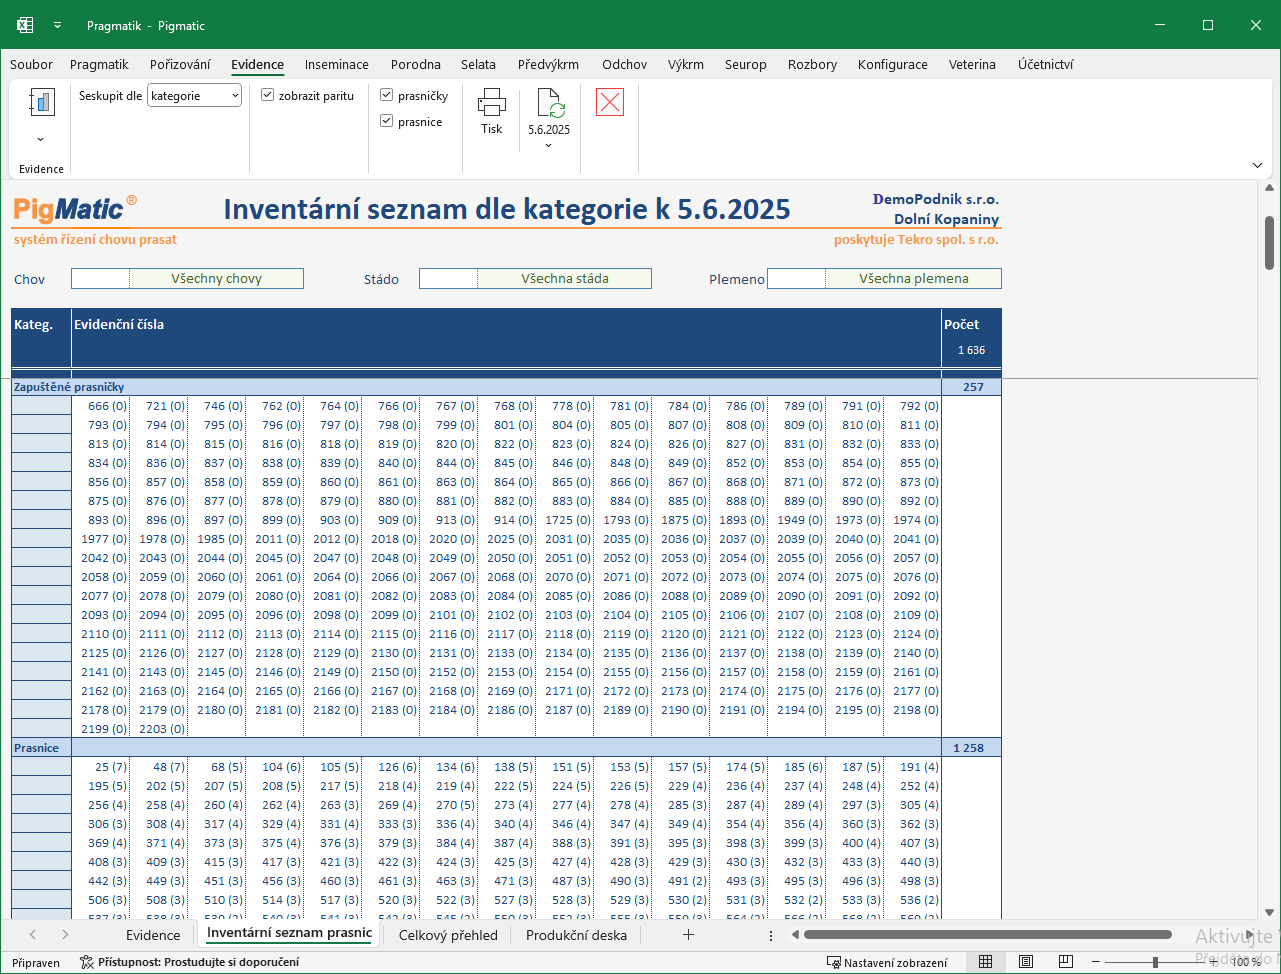Switch to the Celkový přehled sheet

(x=448, y=935)
